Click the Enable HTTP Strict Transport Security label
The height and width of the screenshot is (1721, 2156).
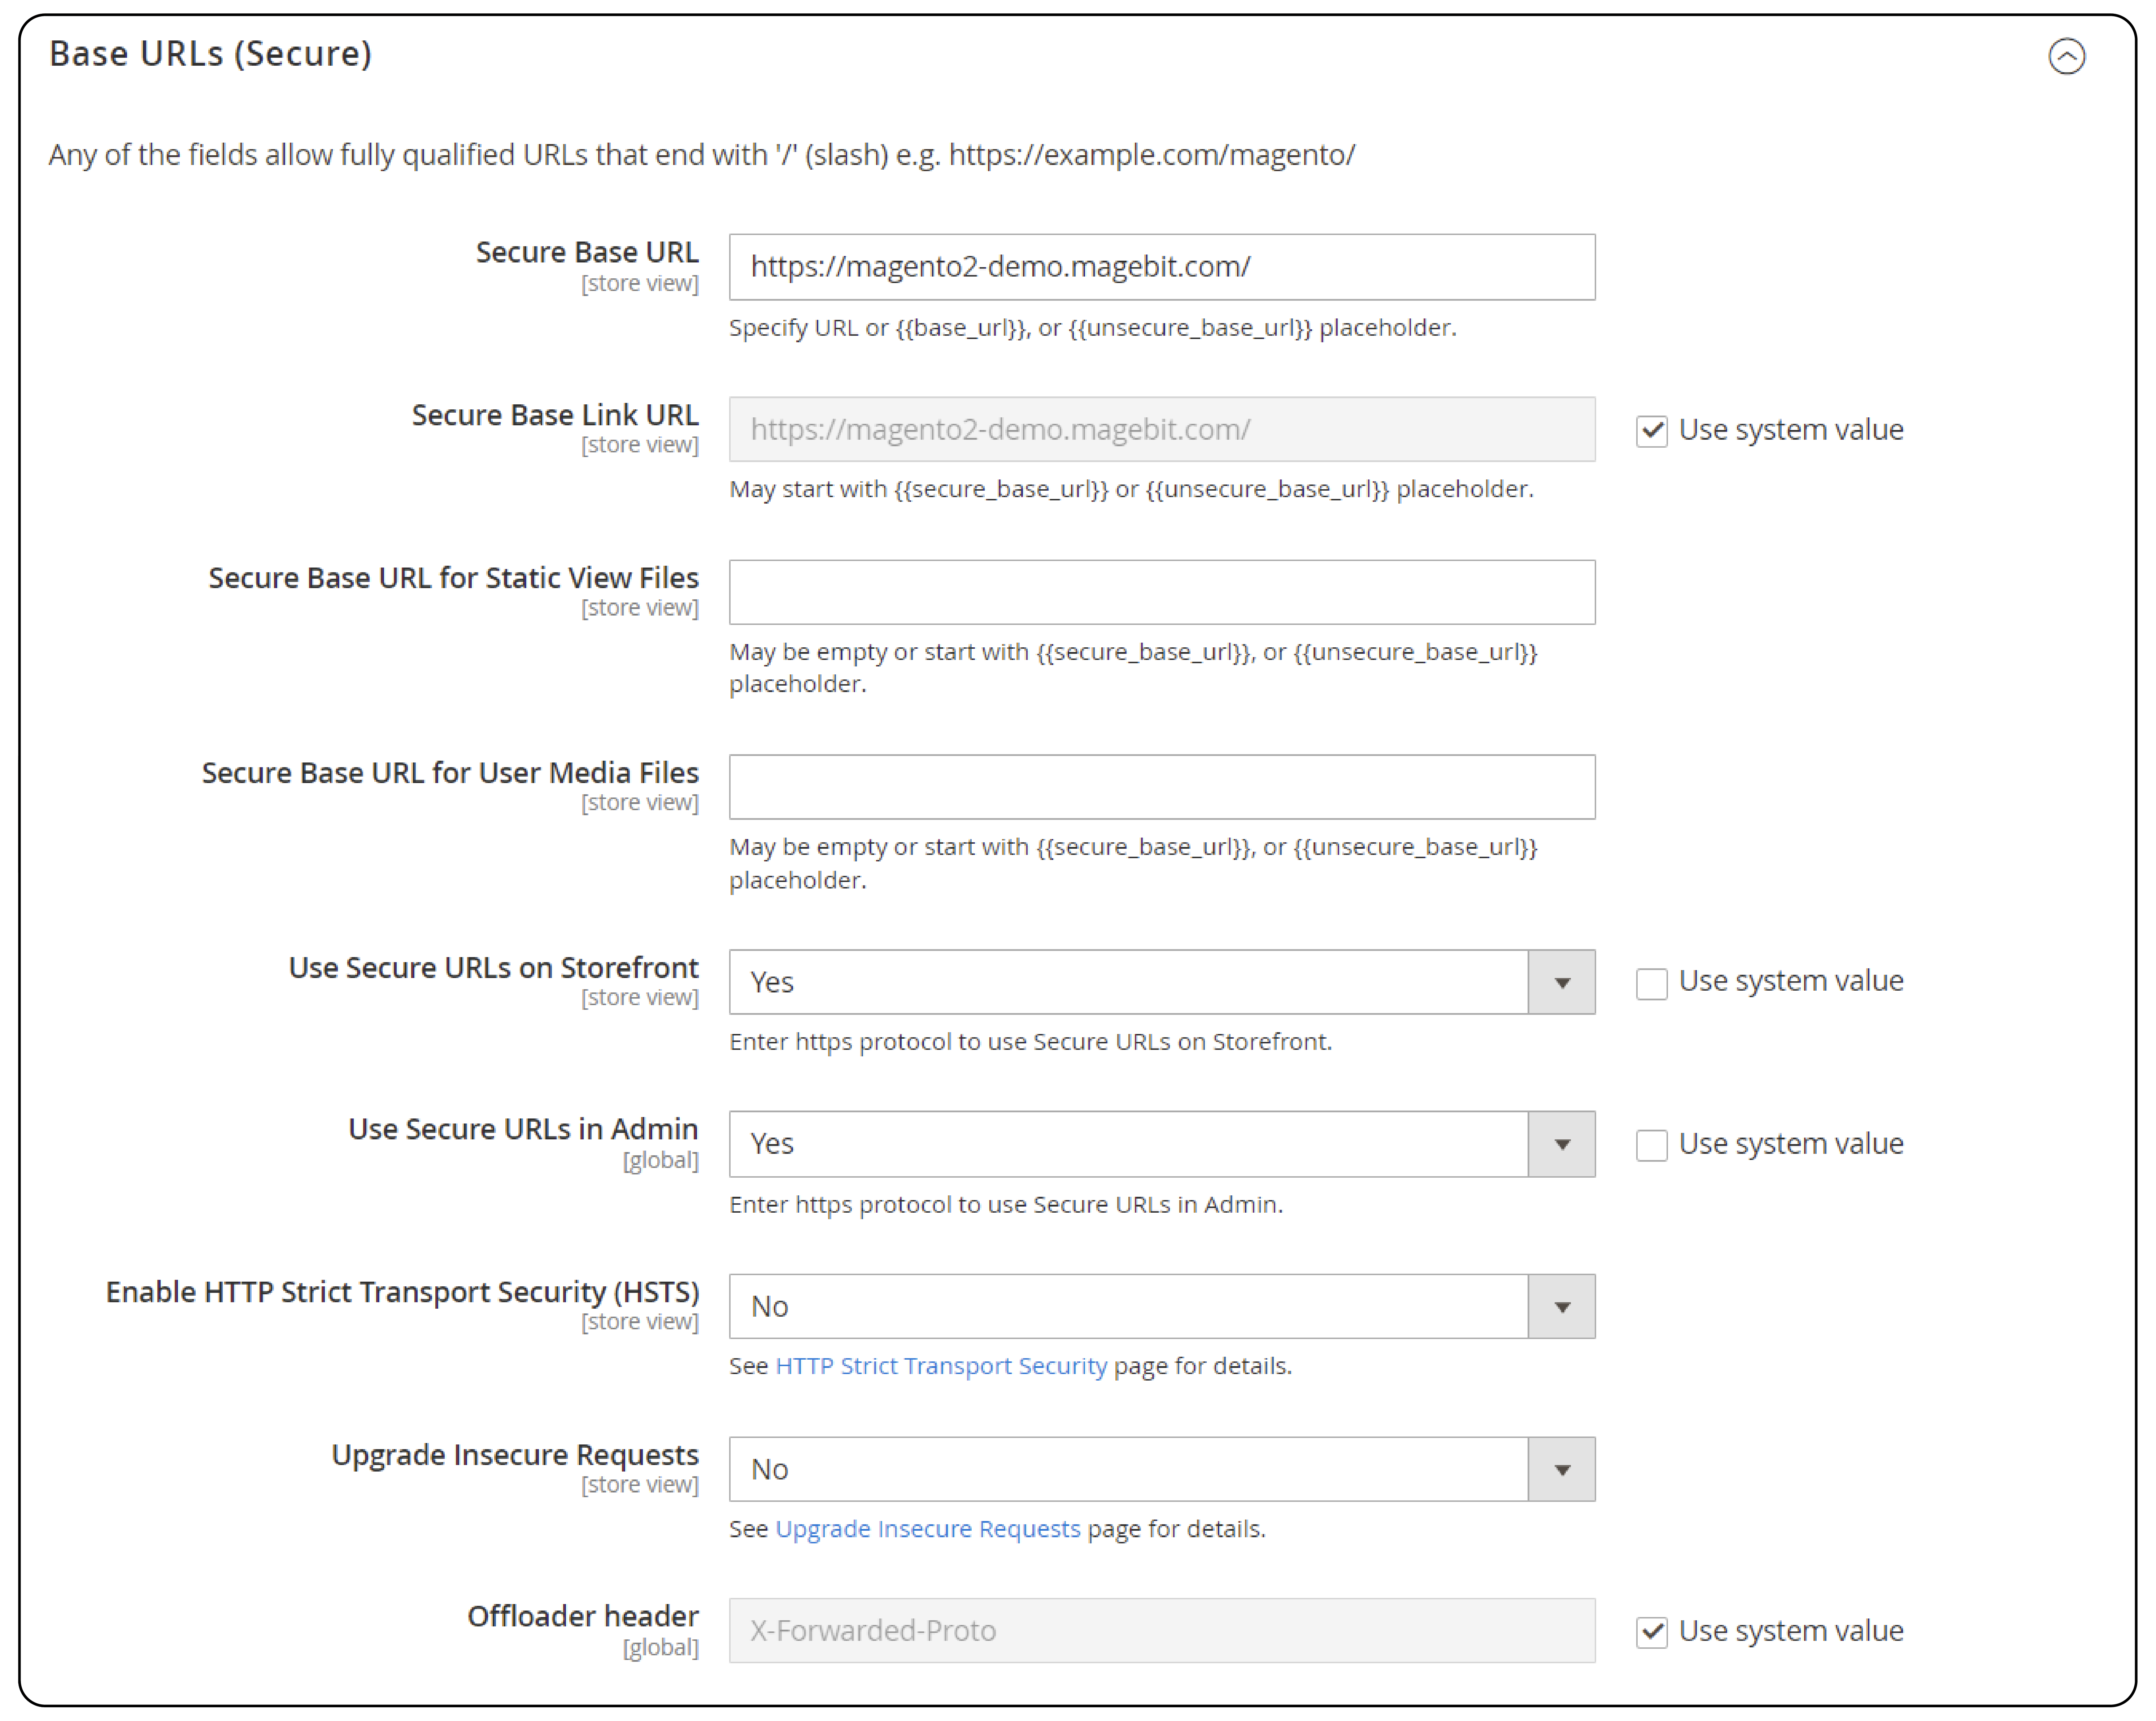(x=402, y=1292)
